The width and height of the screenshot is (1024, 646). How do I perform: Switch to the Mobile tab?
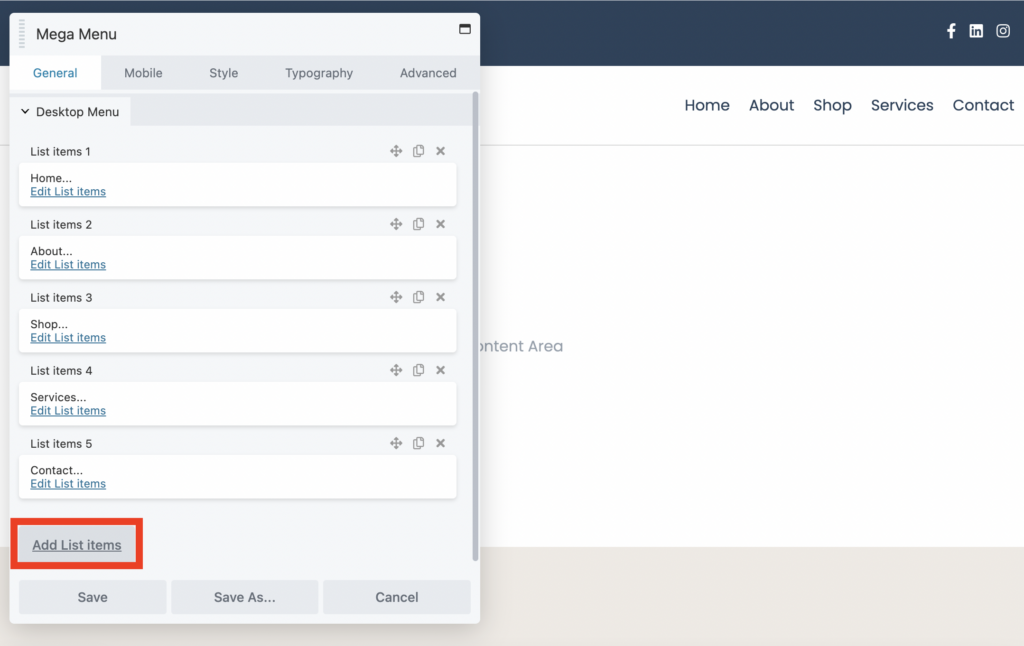tap(143, 73)
